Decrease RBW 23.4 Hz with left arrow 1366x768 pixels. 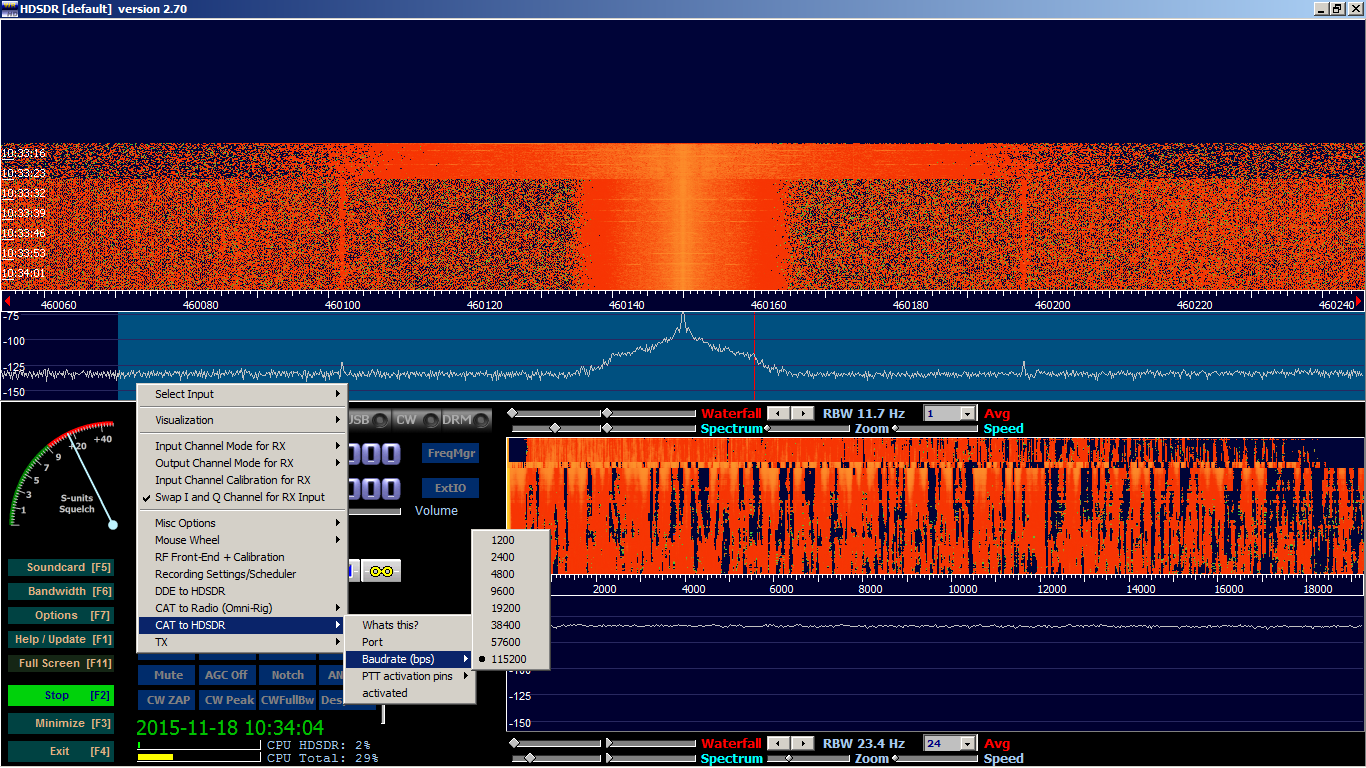[x=779, y=743]
